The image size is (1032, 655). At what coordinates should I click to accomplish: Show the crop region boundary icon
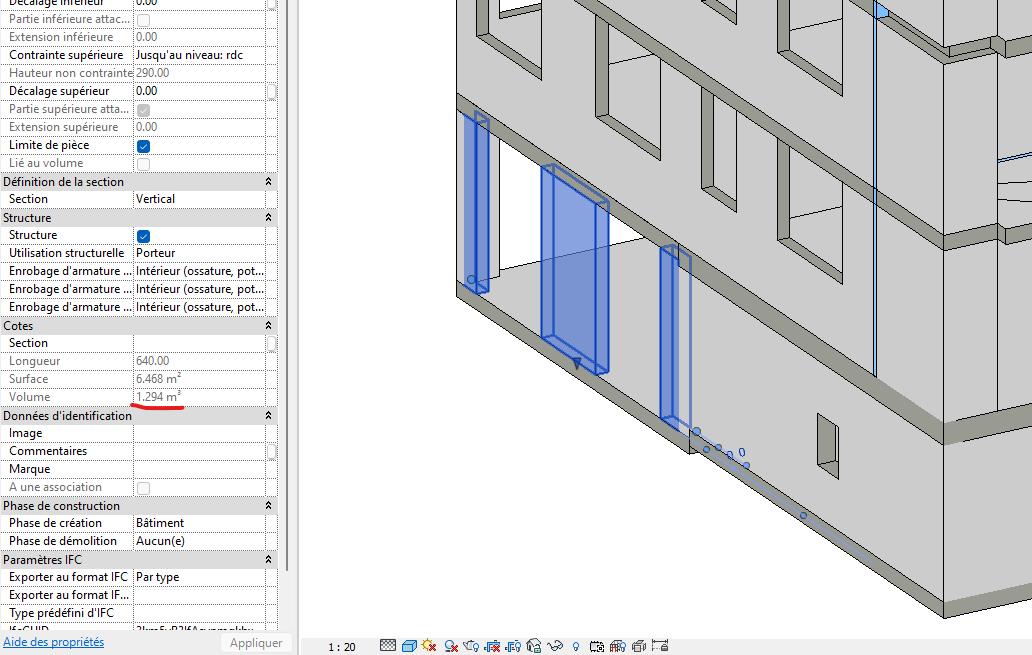512,644
